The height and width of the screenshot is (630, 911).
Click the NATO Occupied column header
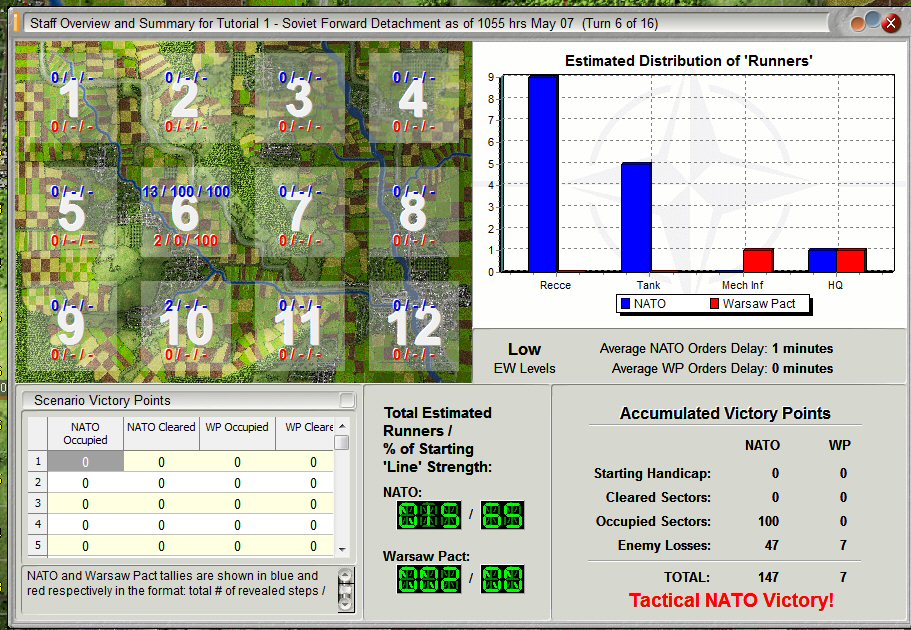(x=85, y=434)
